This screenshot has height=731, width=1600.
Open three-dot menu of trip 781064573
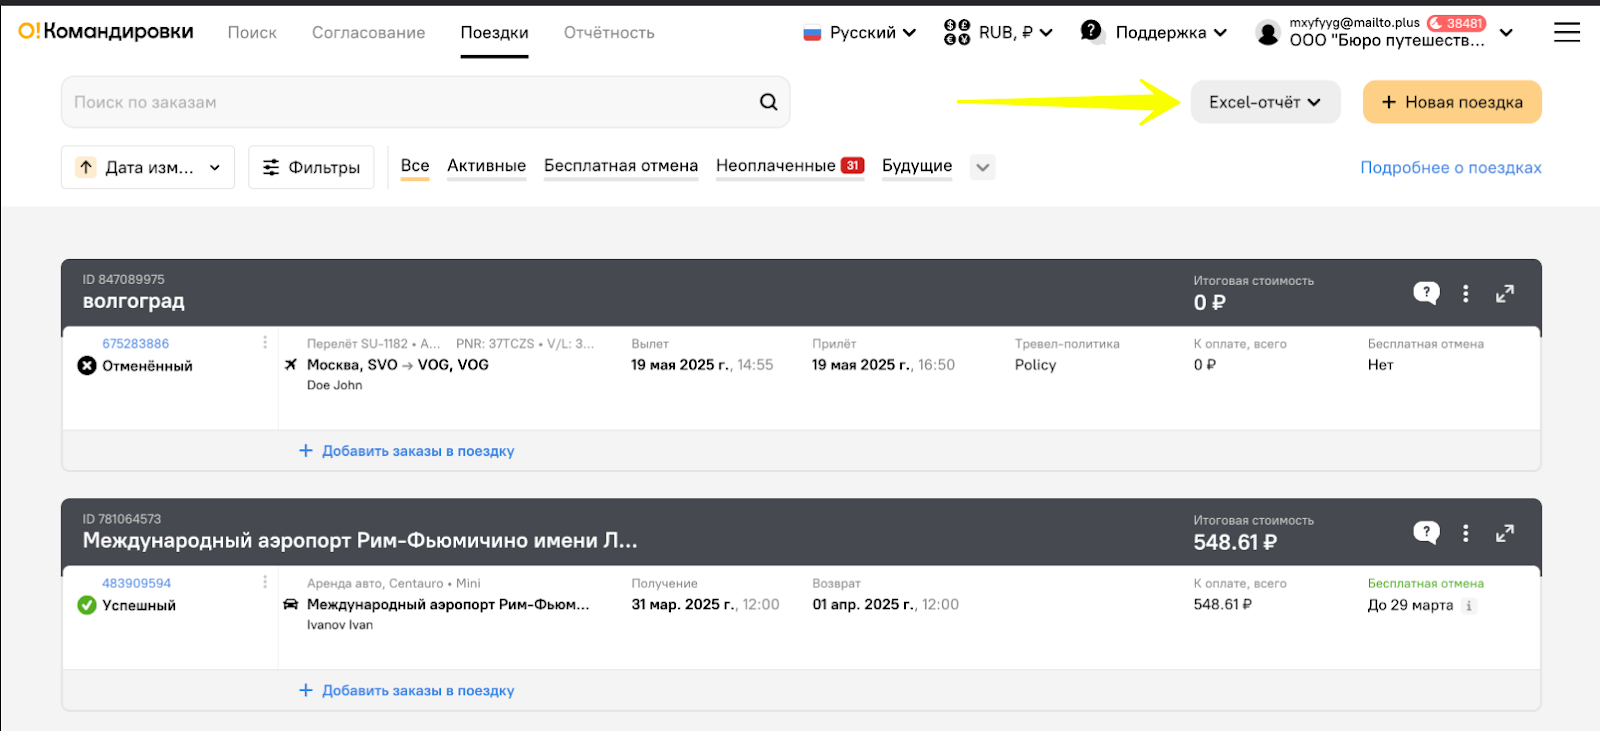[1466, 533]
